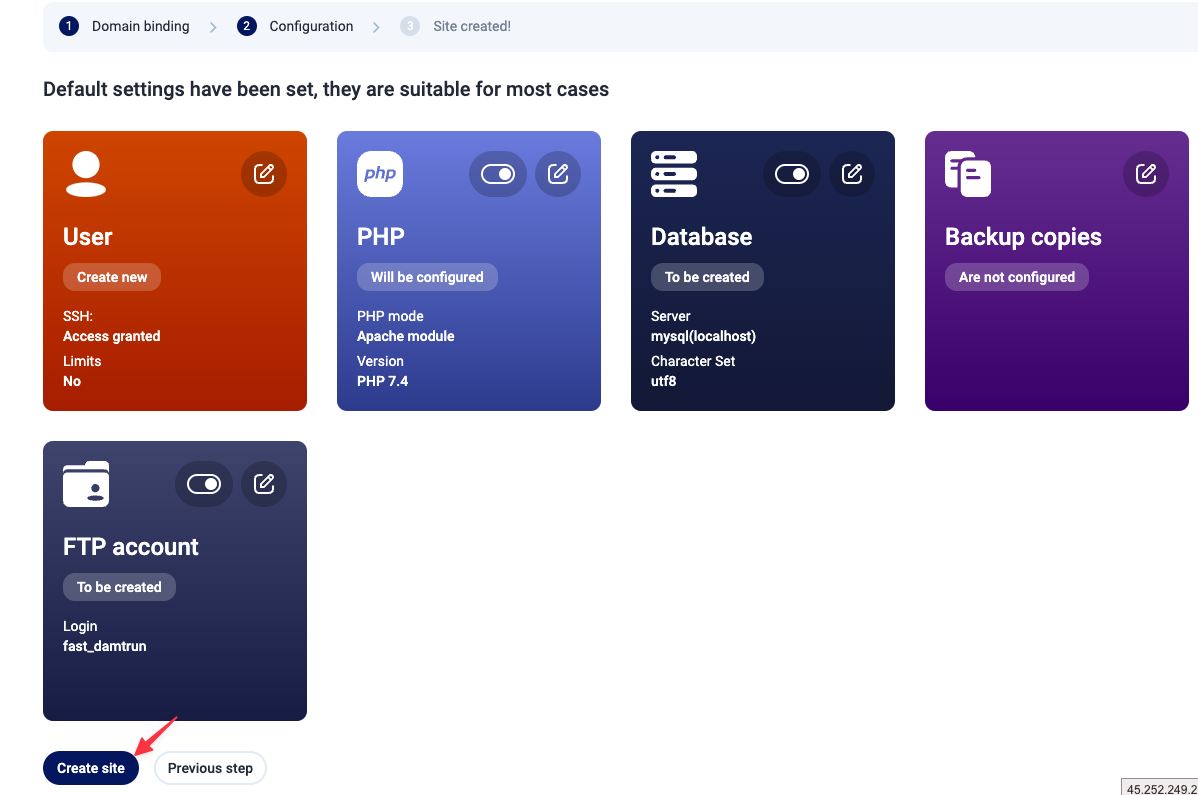Screen dimensions: 1198x795
Task: Edit the Database card settings
Action: (x=852, y=174)
